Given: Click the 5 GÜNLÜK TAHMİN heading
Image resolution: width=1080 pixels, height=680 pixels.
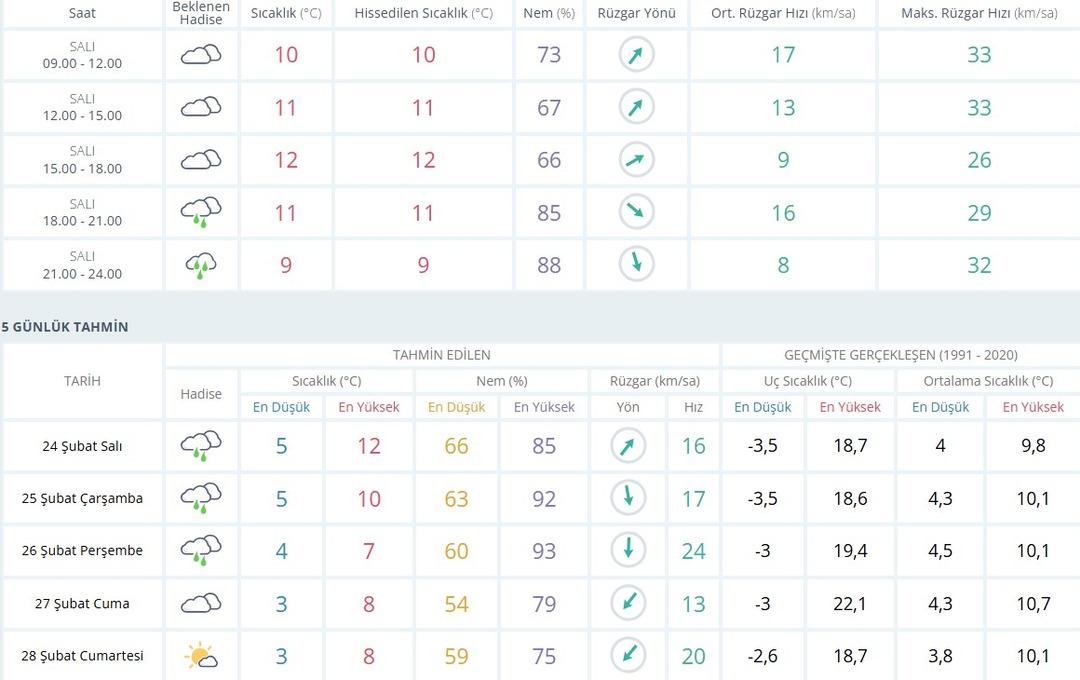Looking at the screenshot, I should tap(65, 327).
